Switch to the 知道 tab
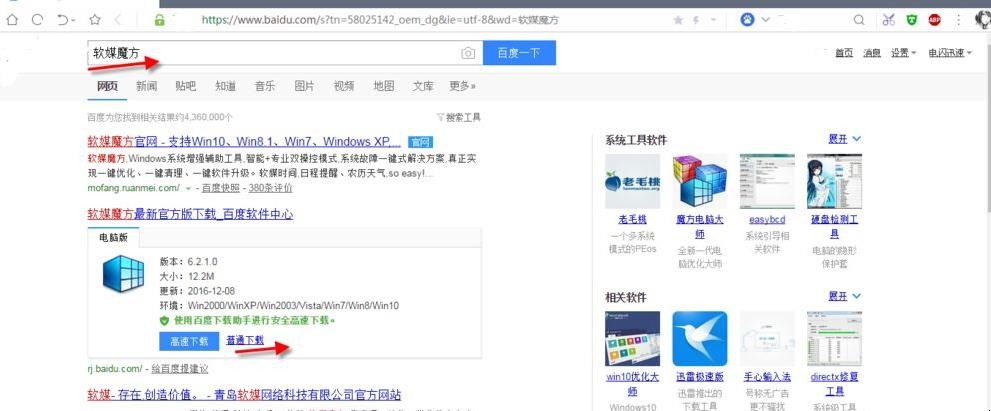Screen dimensions: 991x411 point(225,86)
